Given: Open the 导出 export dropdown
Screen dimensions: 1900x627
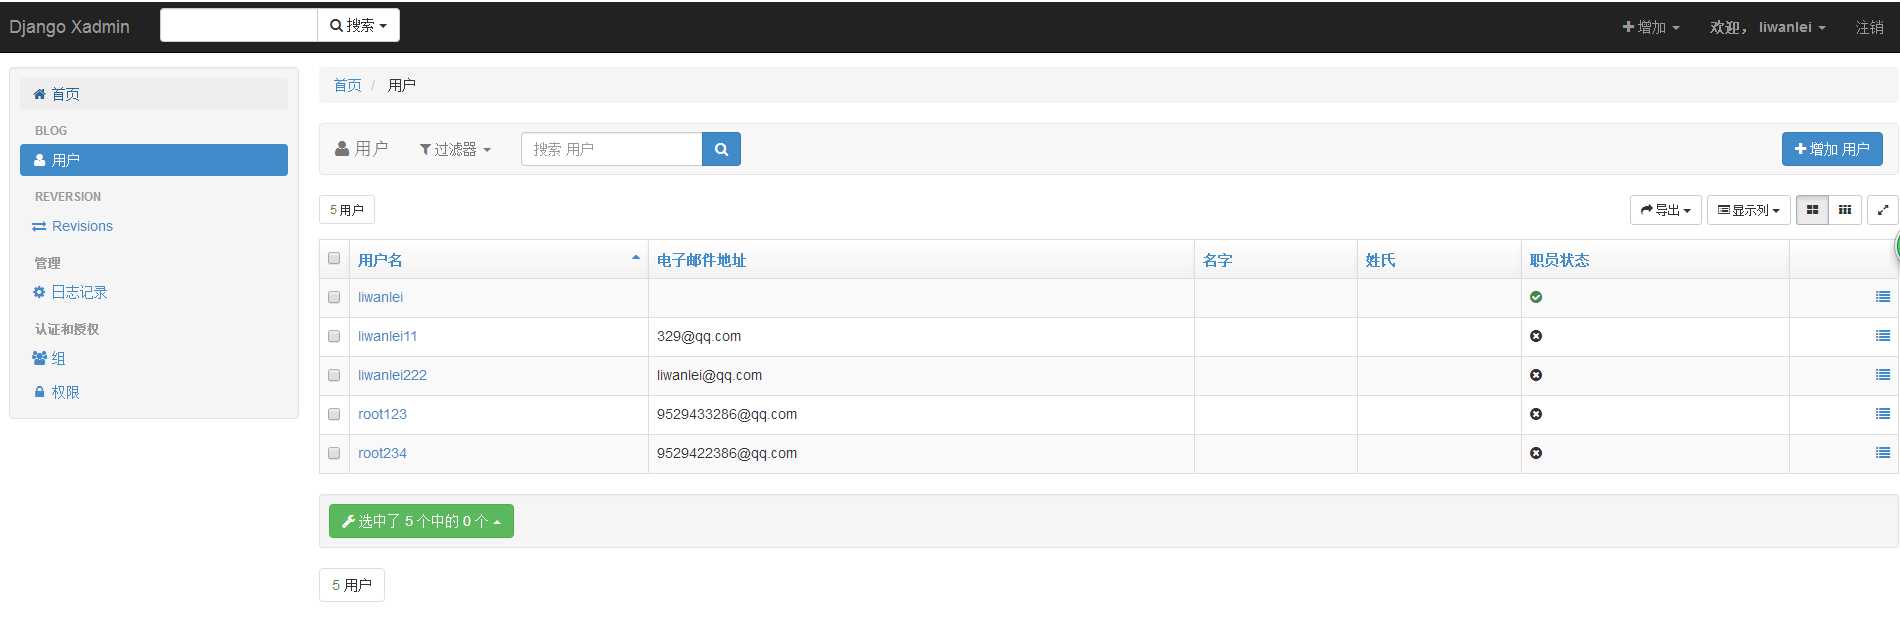Looking at the screenshot, I should tap(1666, 210).
